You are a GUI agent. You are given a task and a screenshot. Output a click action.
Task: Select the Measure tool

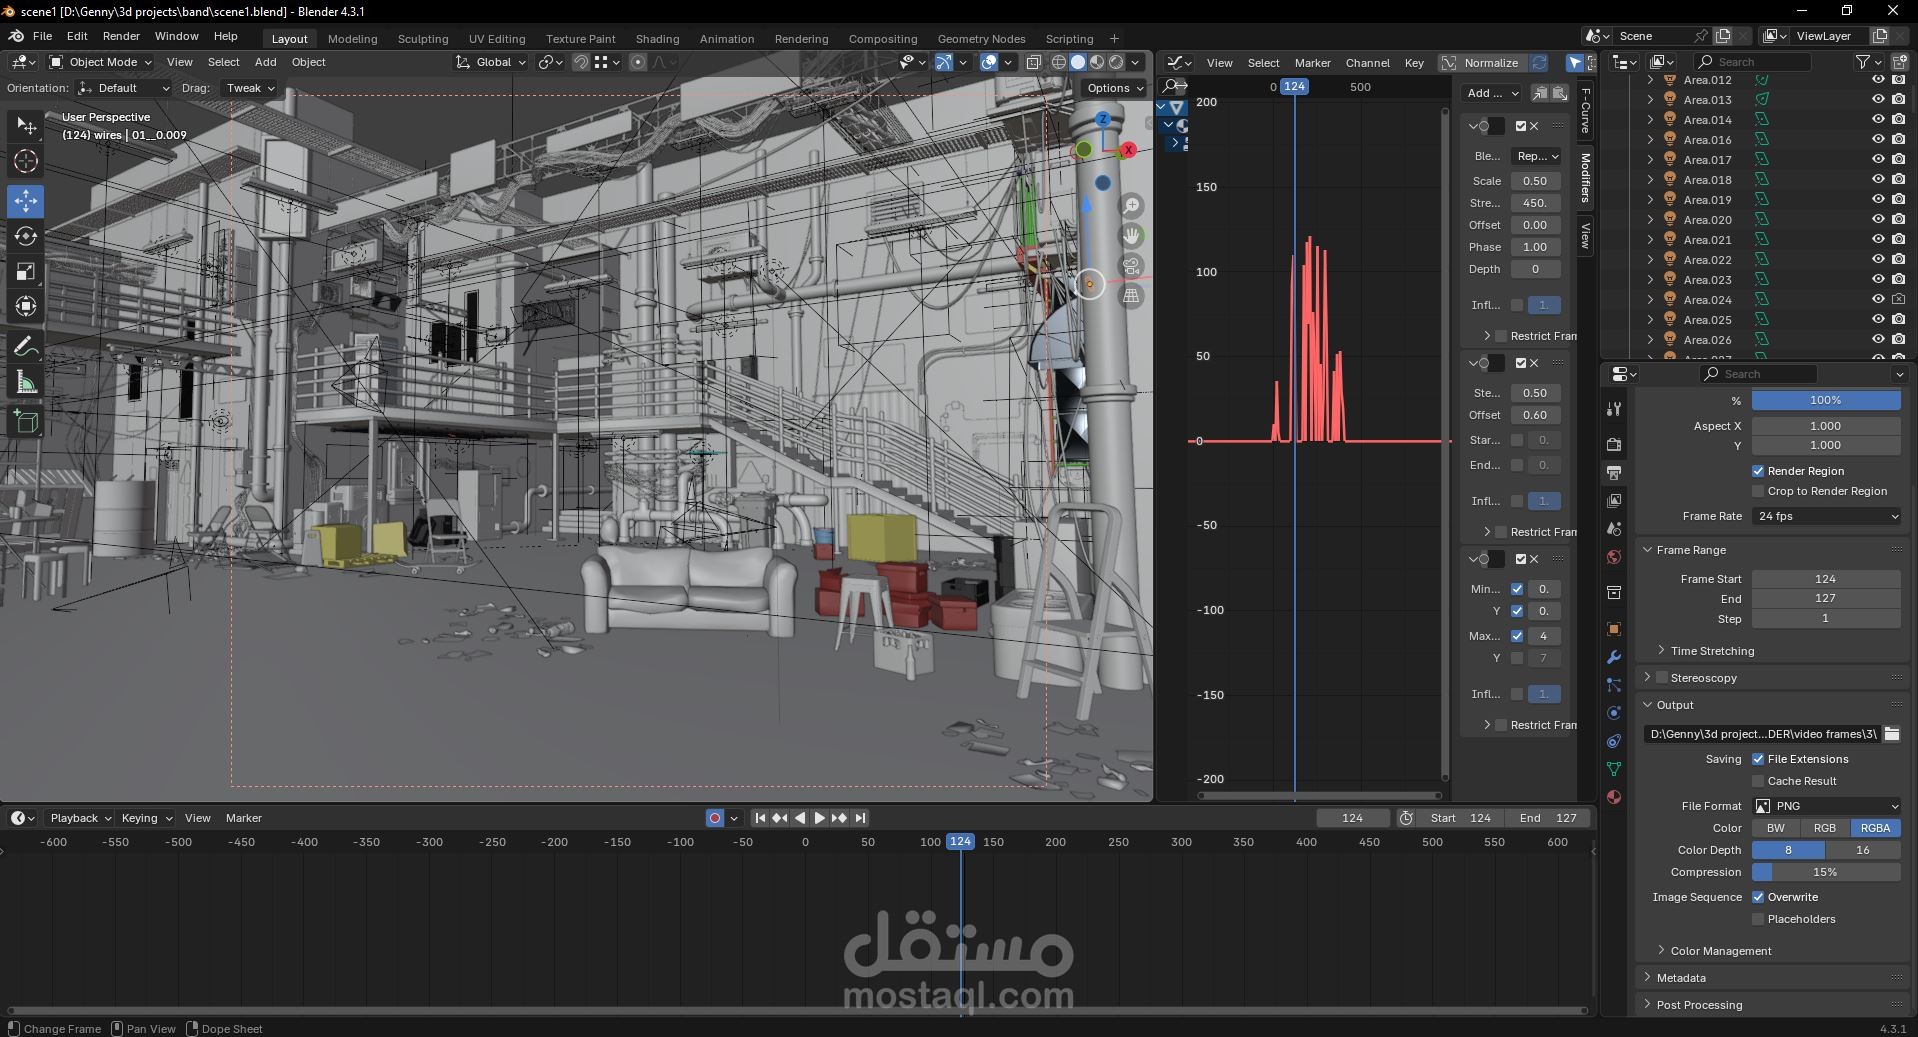(26, 382)
